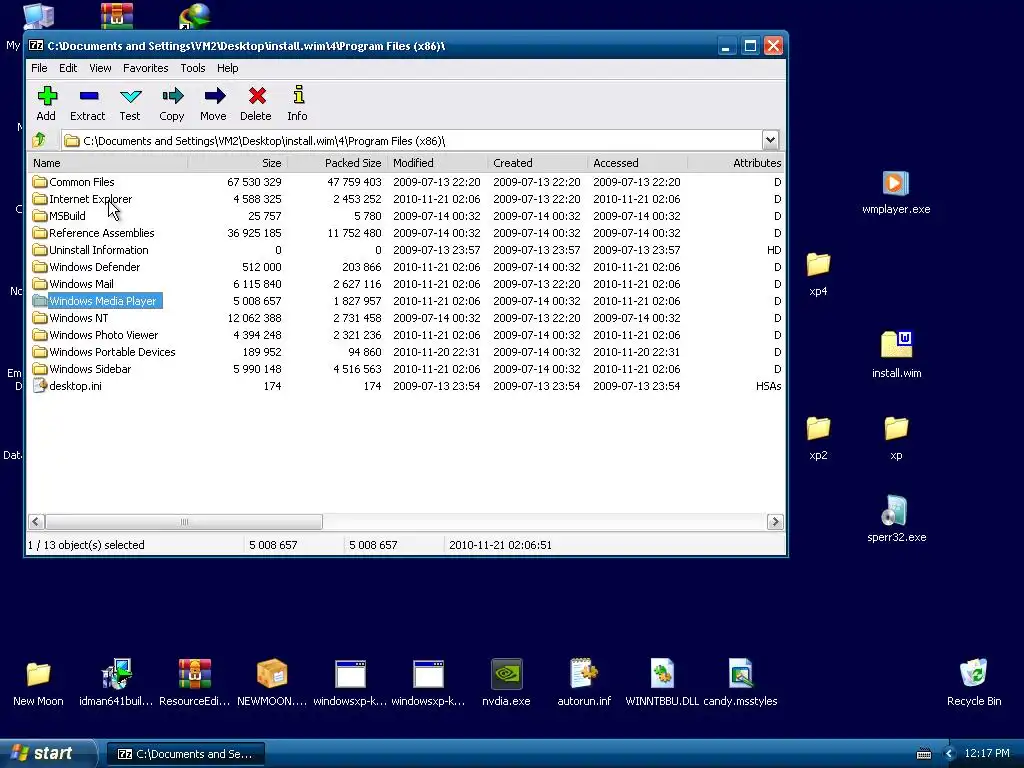The height and width of the screenshot is (768, 1024).
Task: Open the Tools menu
Action: pyautogui.click(x=193, y=68)
